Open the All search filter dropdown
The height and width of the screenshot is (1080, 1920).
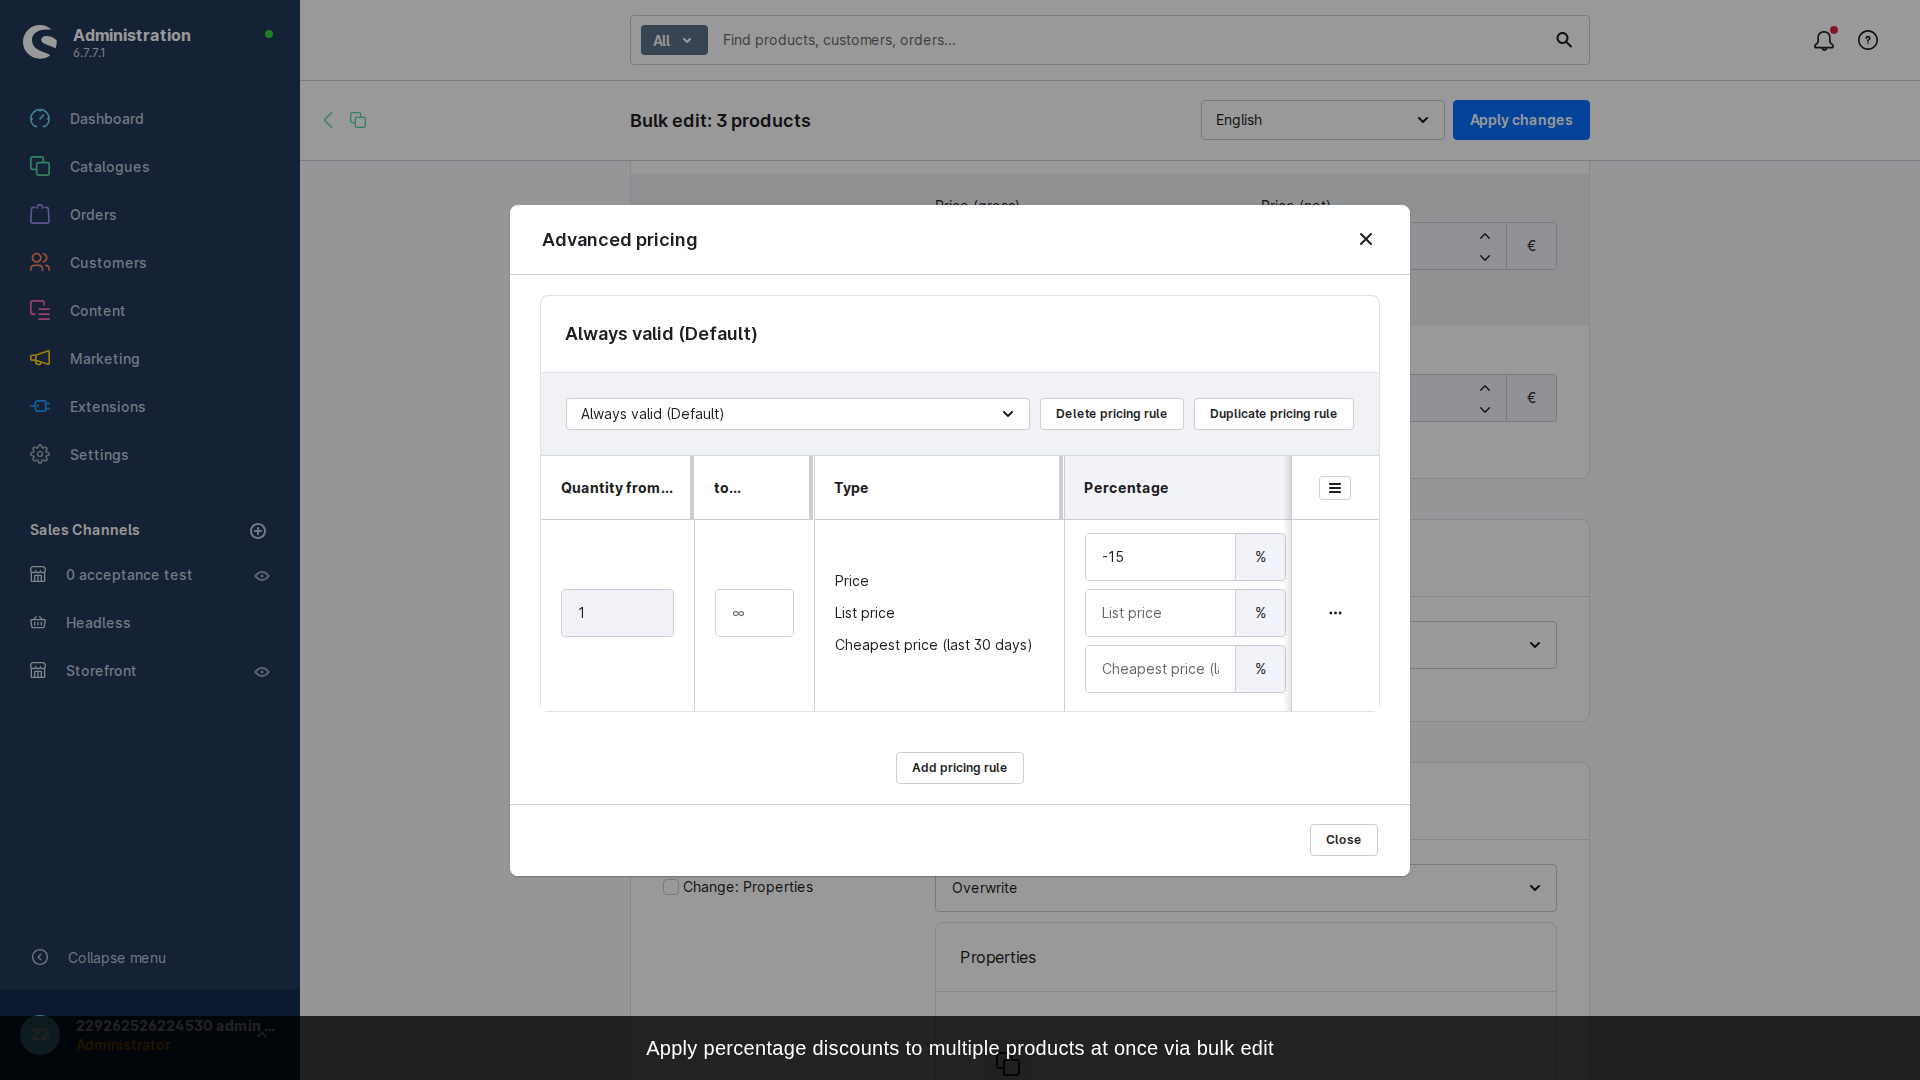click(x=673, y=41)
